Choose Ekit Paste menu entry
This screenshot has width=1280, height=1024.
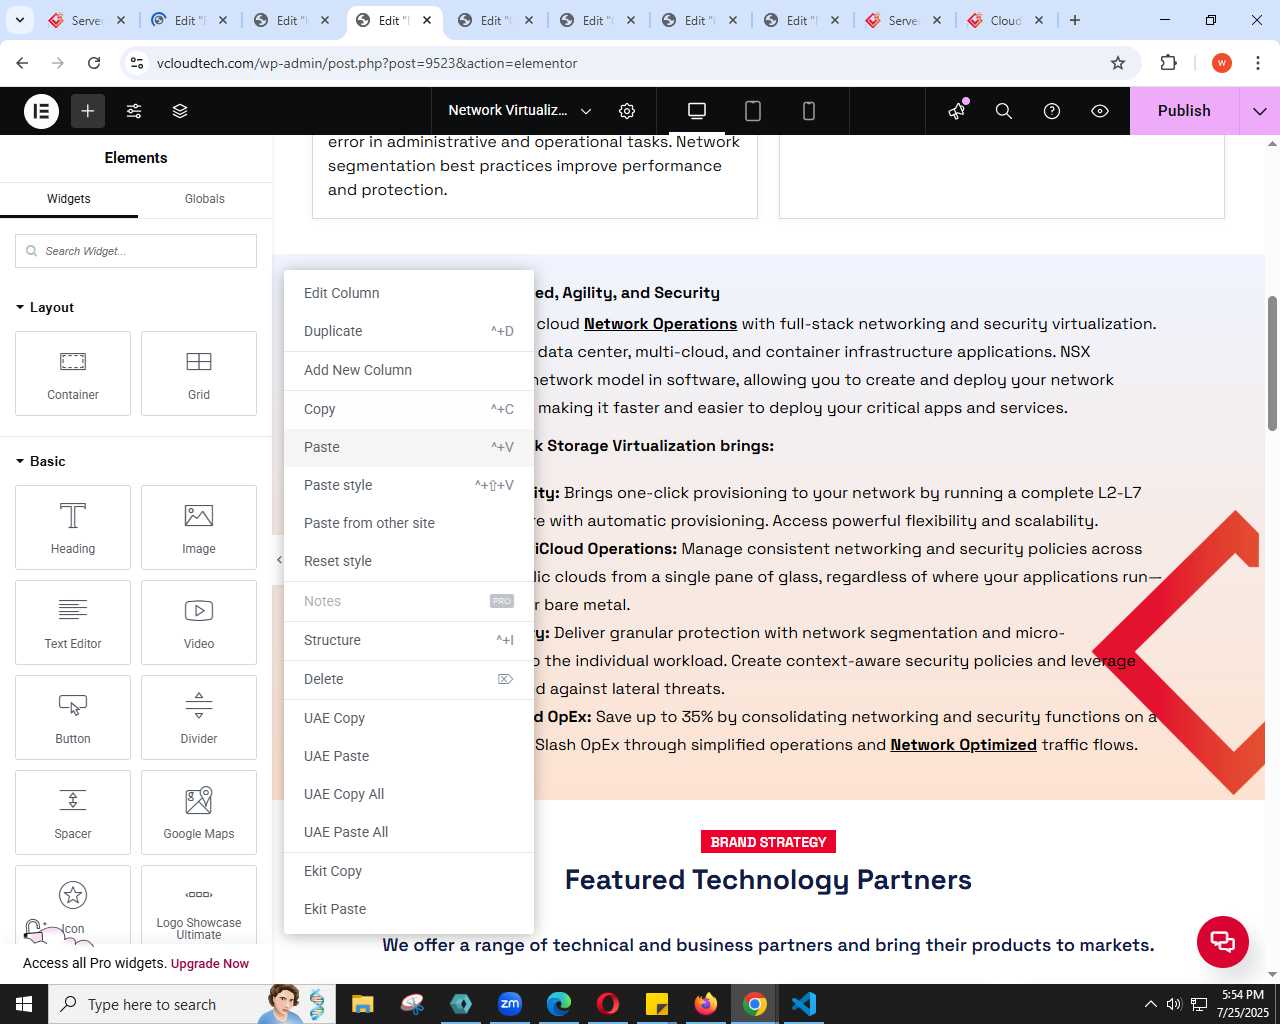(x=409, y=909)
